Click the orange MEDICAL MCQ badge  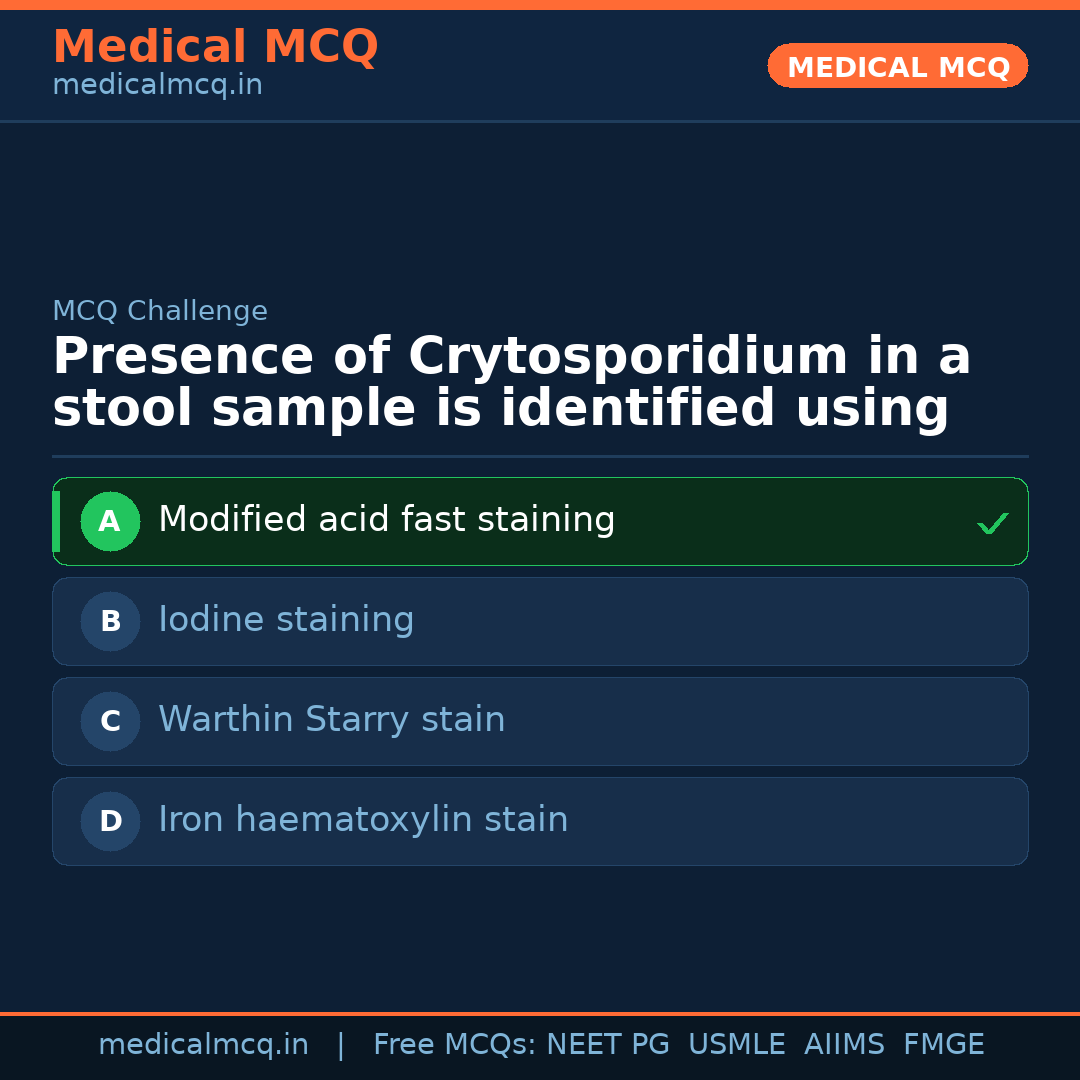coord(897,66)
